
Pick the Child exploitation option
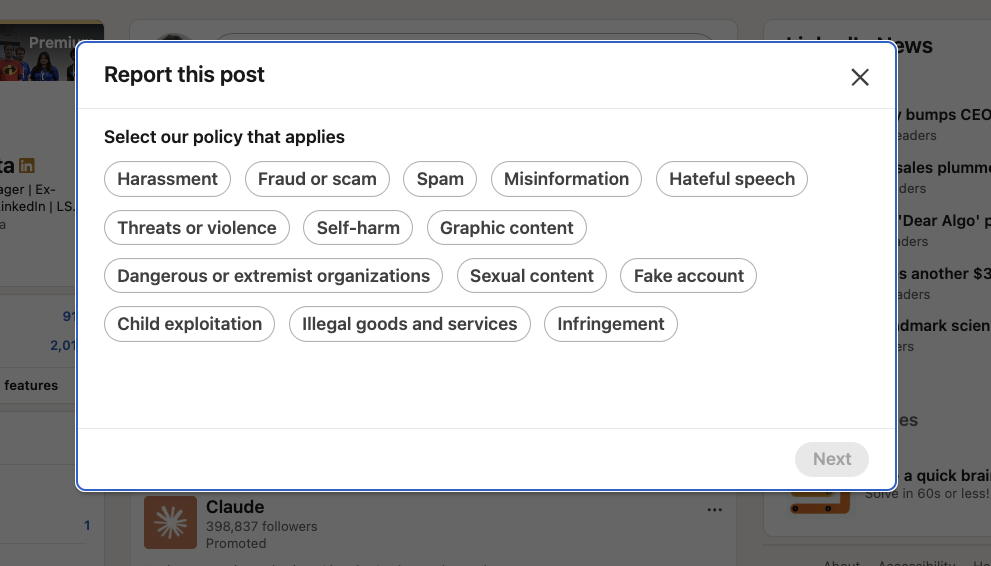[189, 323]
